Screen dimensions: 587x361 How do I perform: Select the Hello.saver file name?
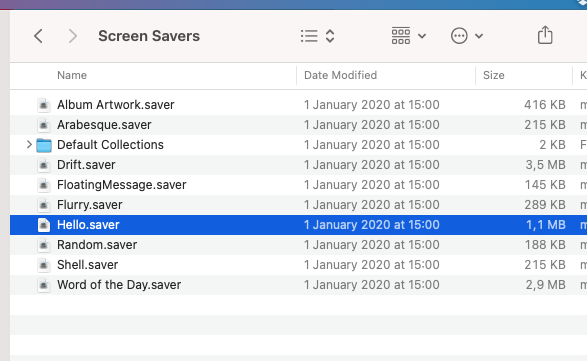click(88, 225)
